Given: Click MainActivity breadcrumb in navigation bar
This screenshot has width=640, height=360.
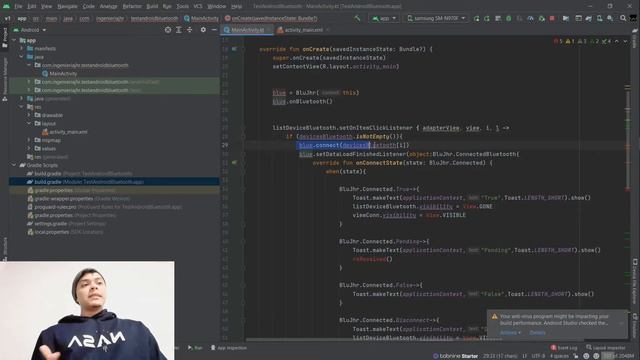Looking at the screenshot, I should (201, 18).
